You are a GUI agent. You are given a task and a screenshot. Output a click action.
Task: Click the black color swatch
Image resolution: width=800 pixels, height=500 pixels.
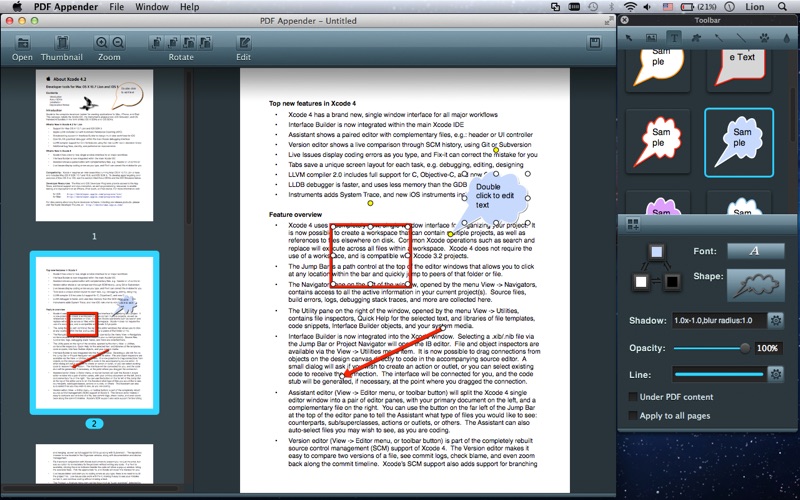click(x=672, y=282)
